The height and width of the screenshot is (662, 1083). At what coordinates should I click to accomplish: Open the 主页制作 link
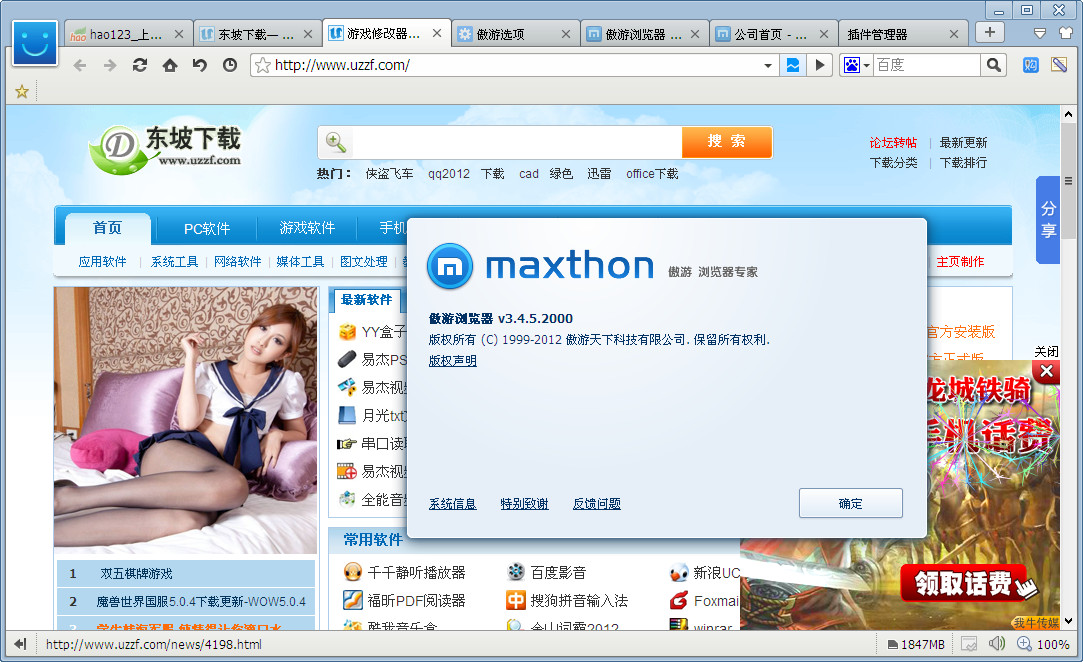coord(960,261)
